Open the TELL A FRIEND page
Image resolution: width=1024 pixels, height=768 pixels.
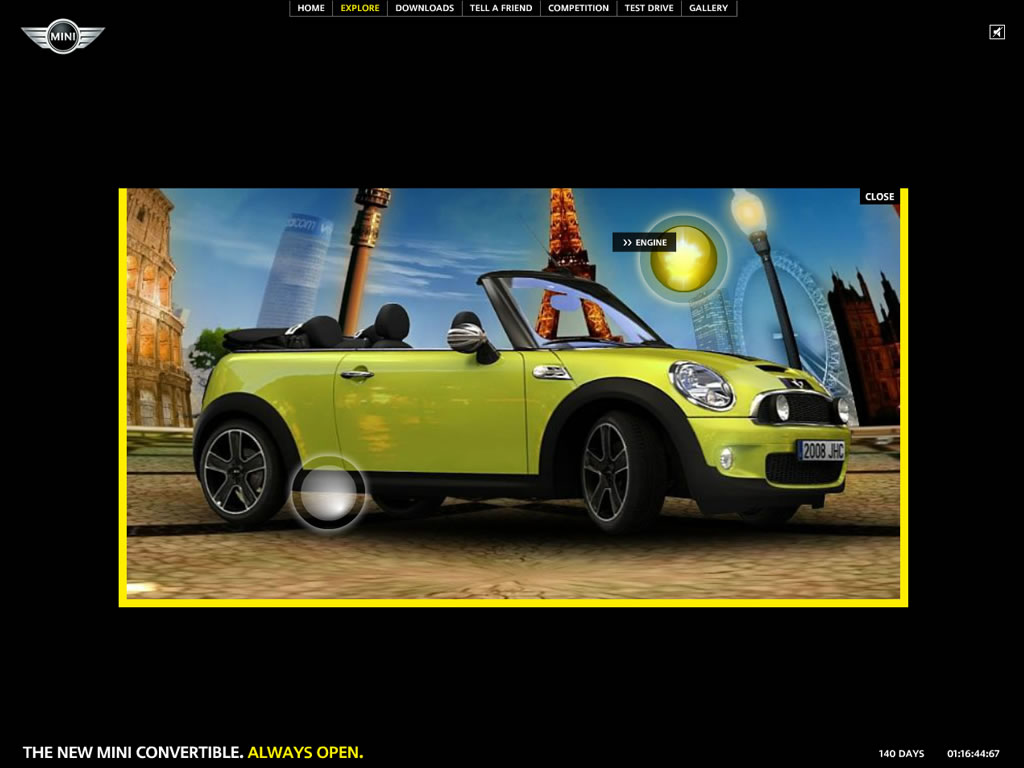coord(501,8)
